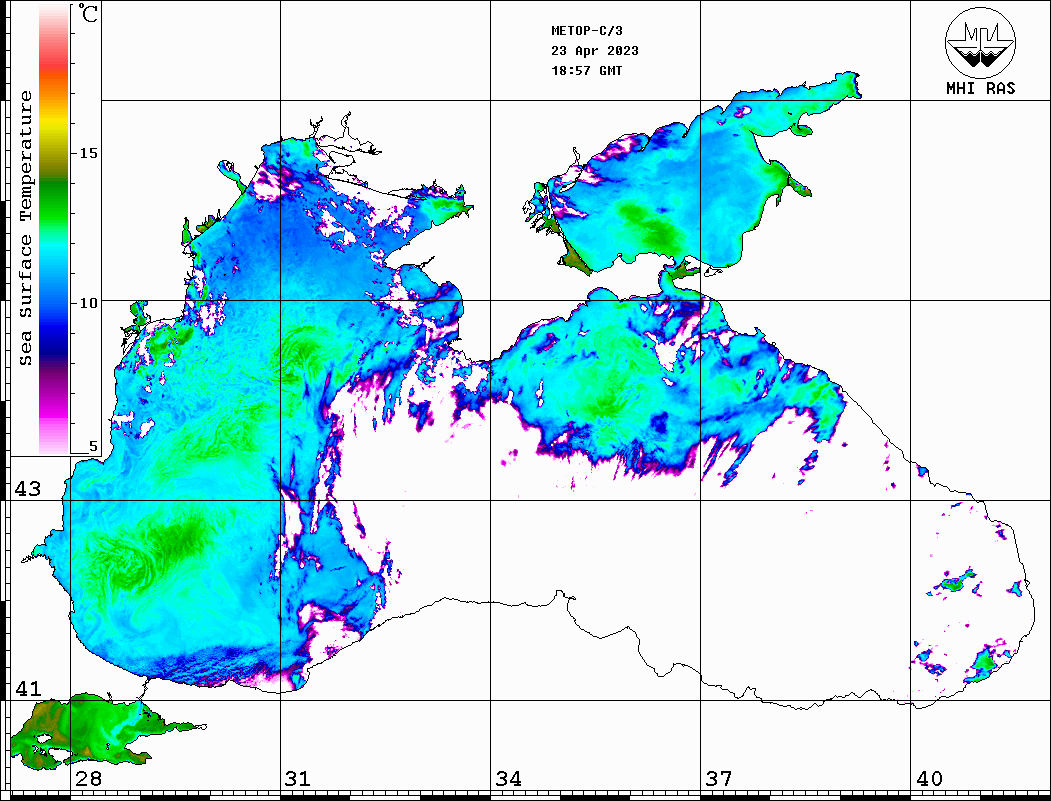This screenshot has height=801, width=1051.
Task: Click the longitude 31 axis label
Action: point(297,779)
